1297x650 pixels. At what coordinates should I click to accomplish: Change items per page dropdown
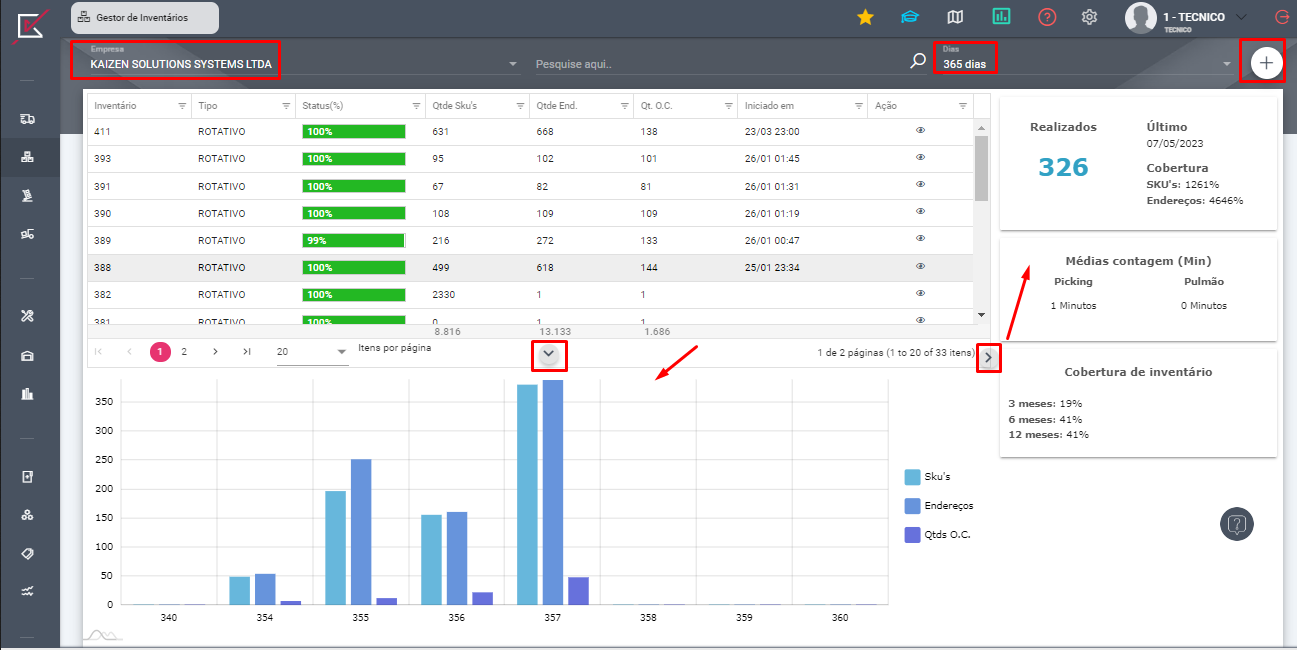pyautogui.click(x=312, y=352)
